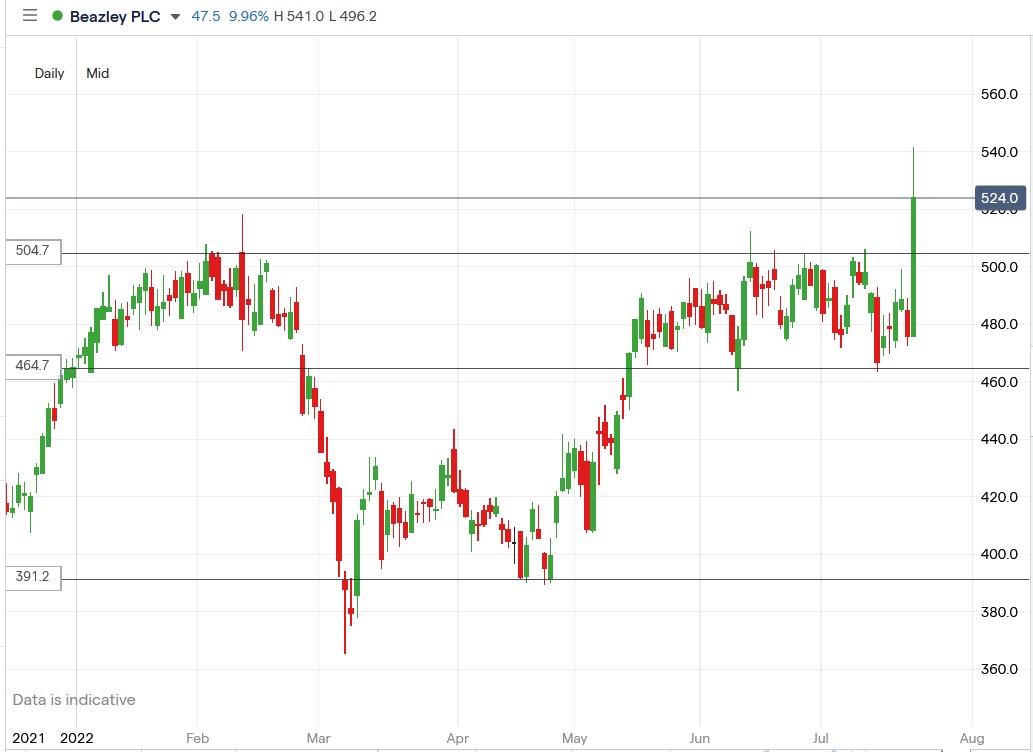Click the 2021 label on time axis

coord(29,738)
